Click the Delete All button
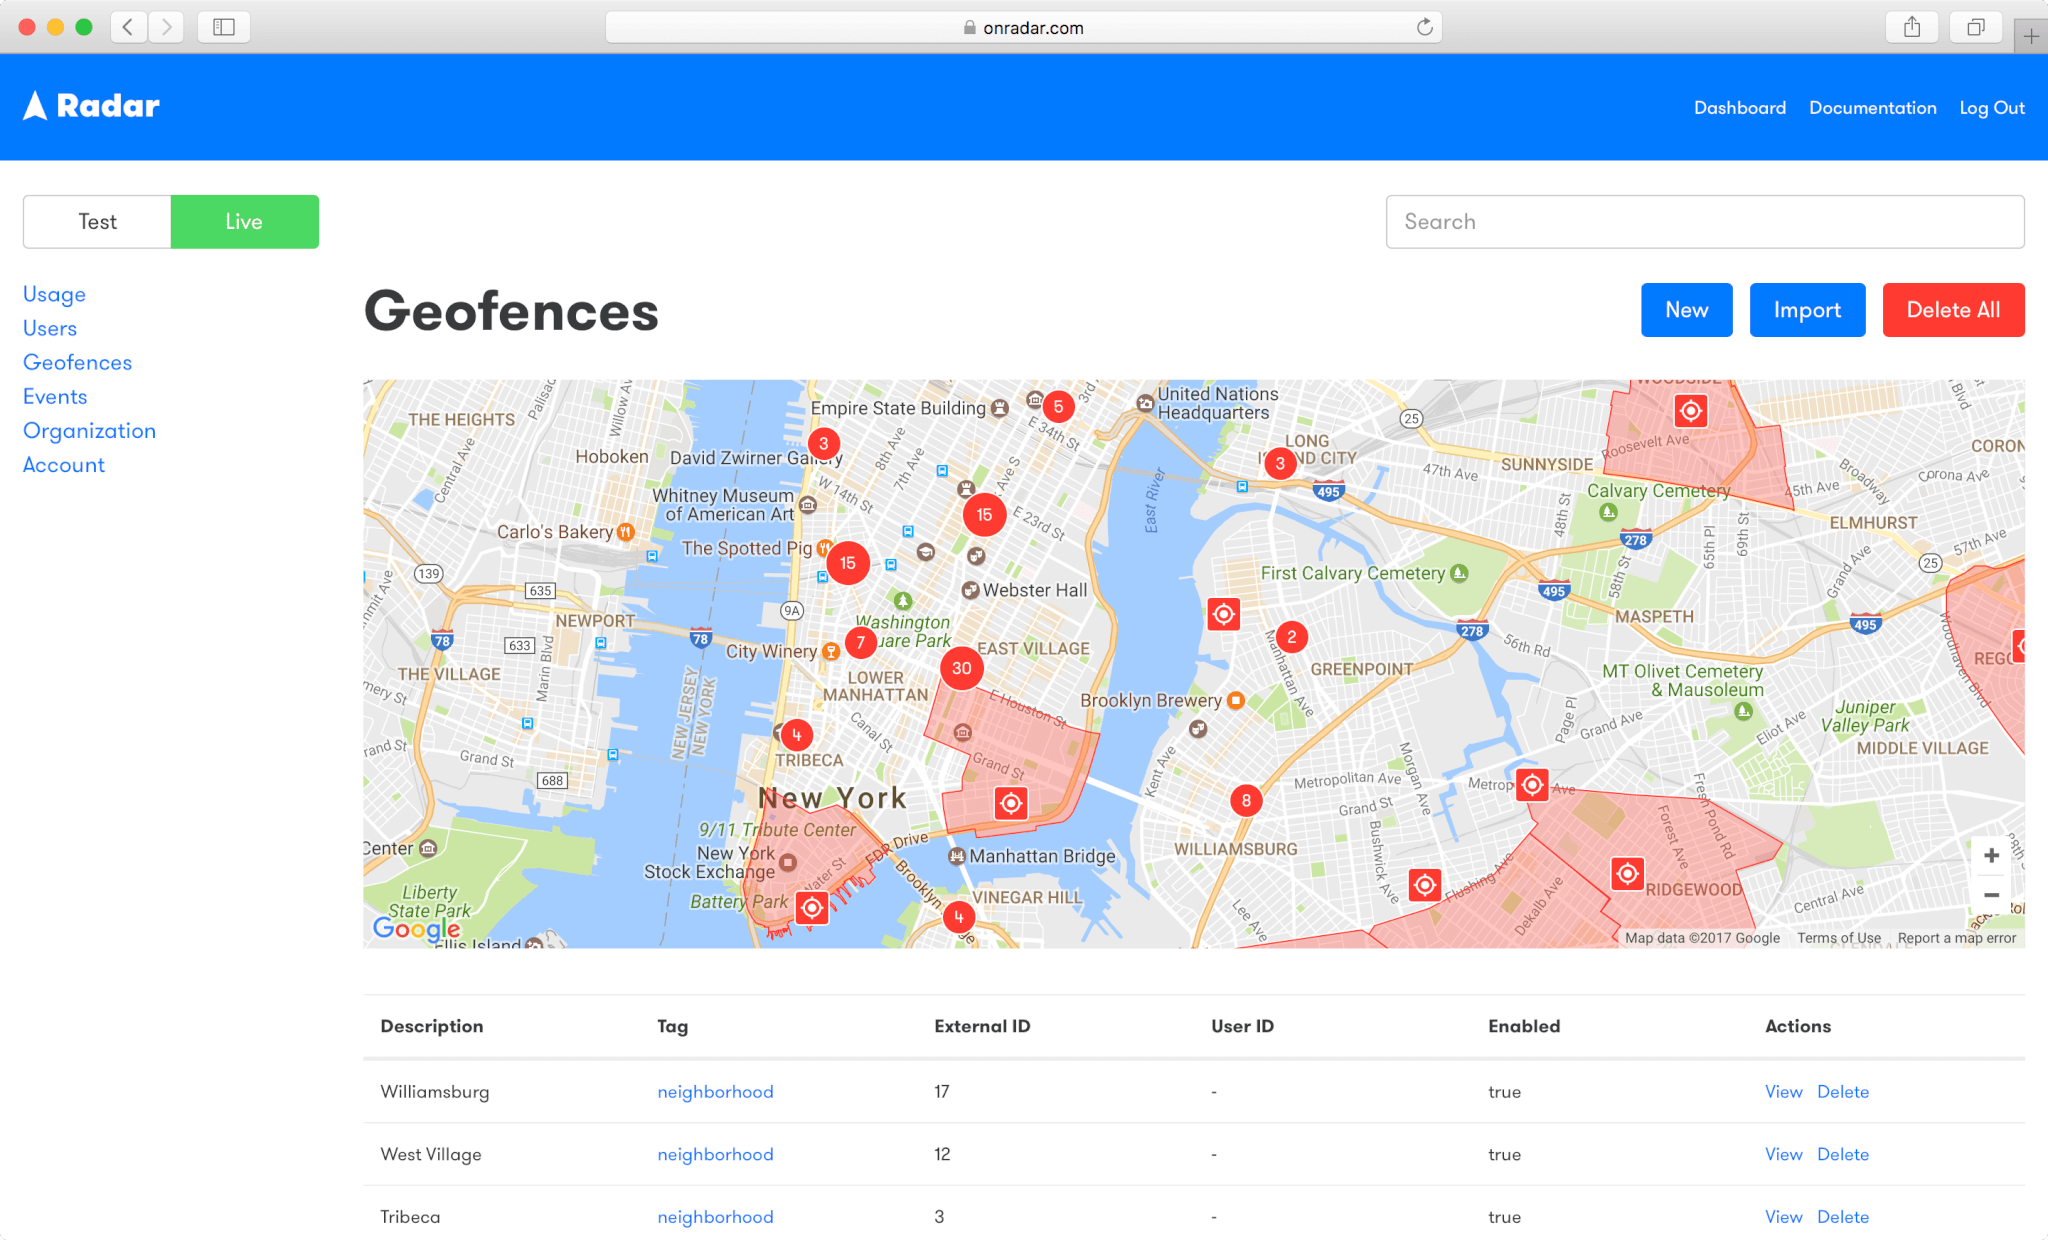 point(1953,310)
